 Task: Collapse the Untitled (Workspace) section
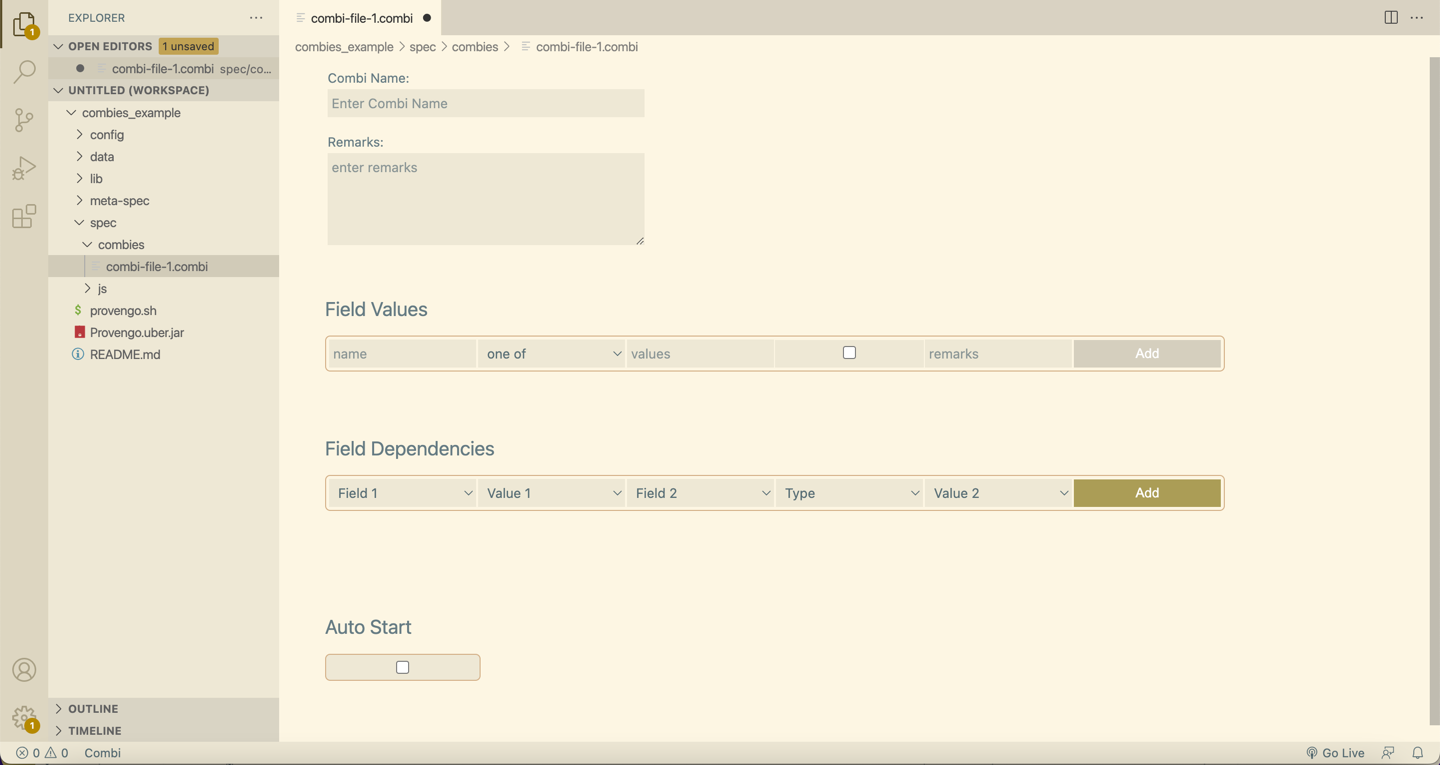[x=58, y=91]
